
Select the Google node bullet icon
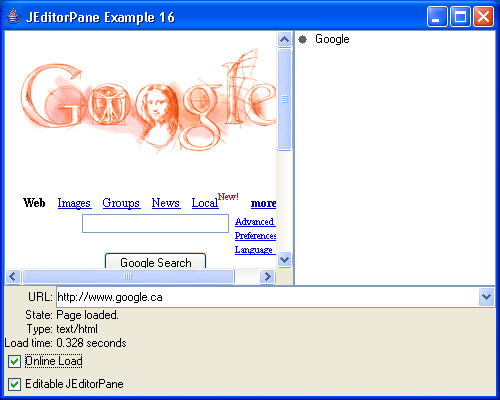pos(302,40)
